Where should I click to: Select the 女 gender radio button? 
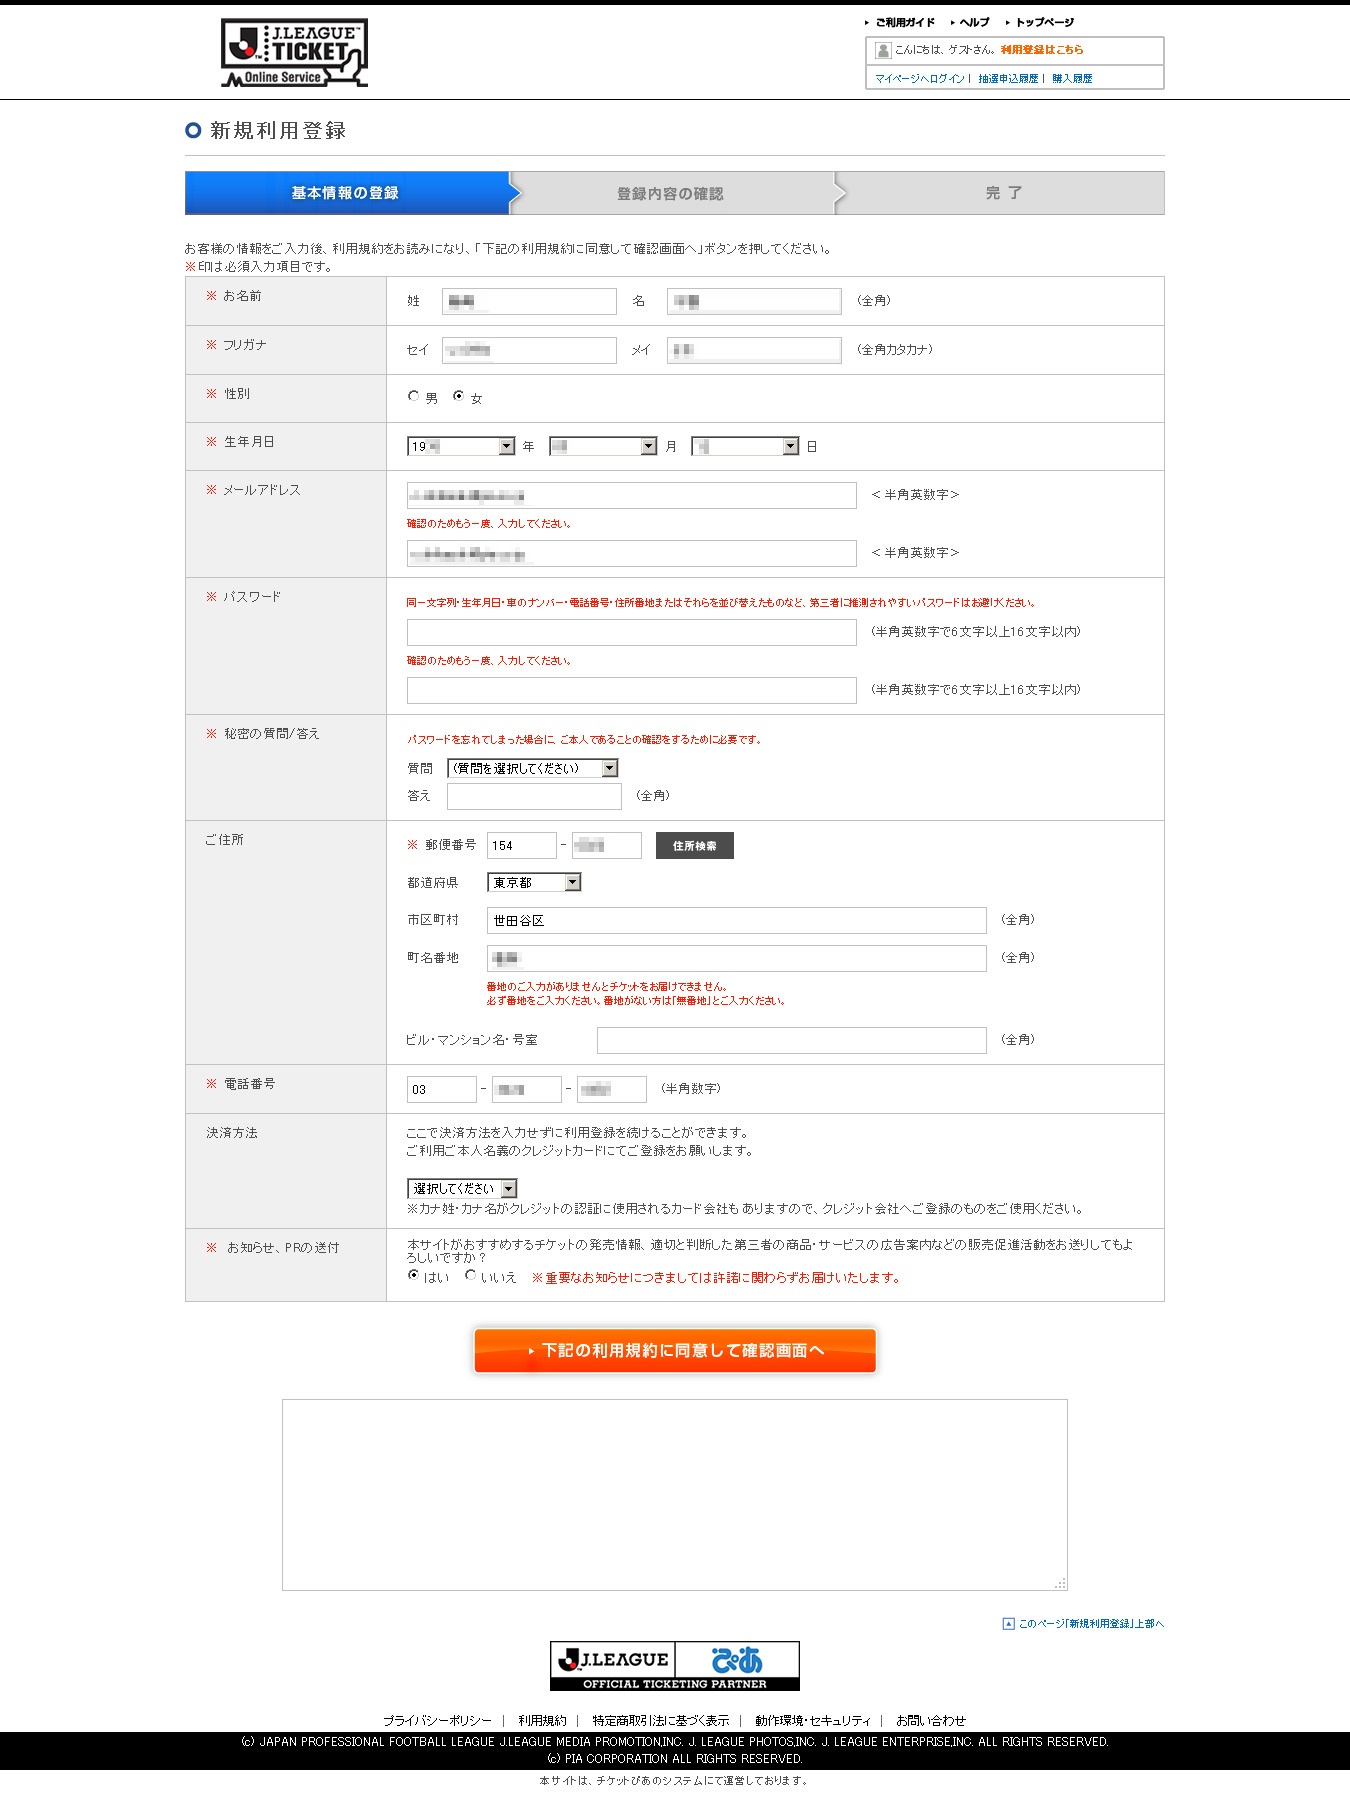(x=458, y=396)
